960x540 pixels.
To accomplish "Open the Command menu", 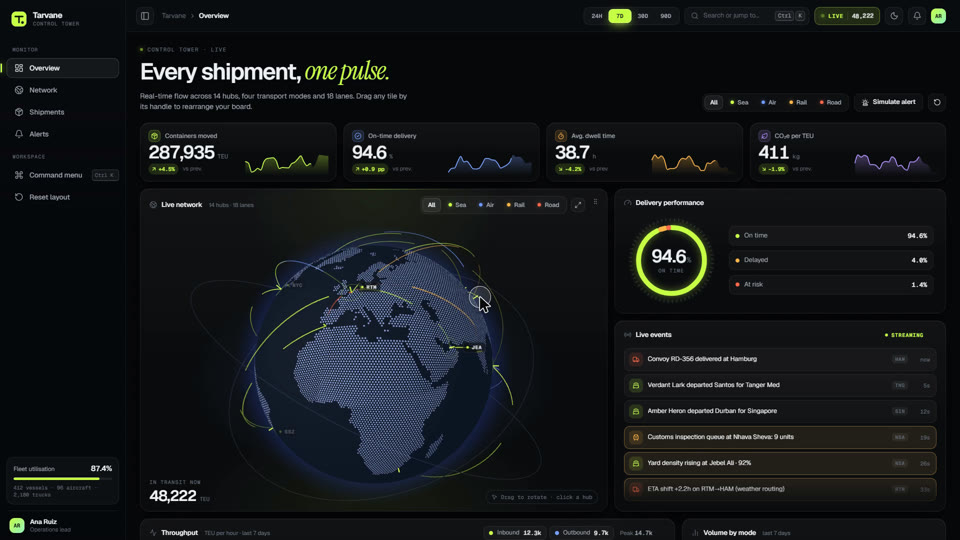I will 62,175.
